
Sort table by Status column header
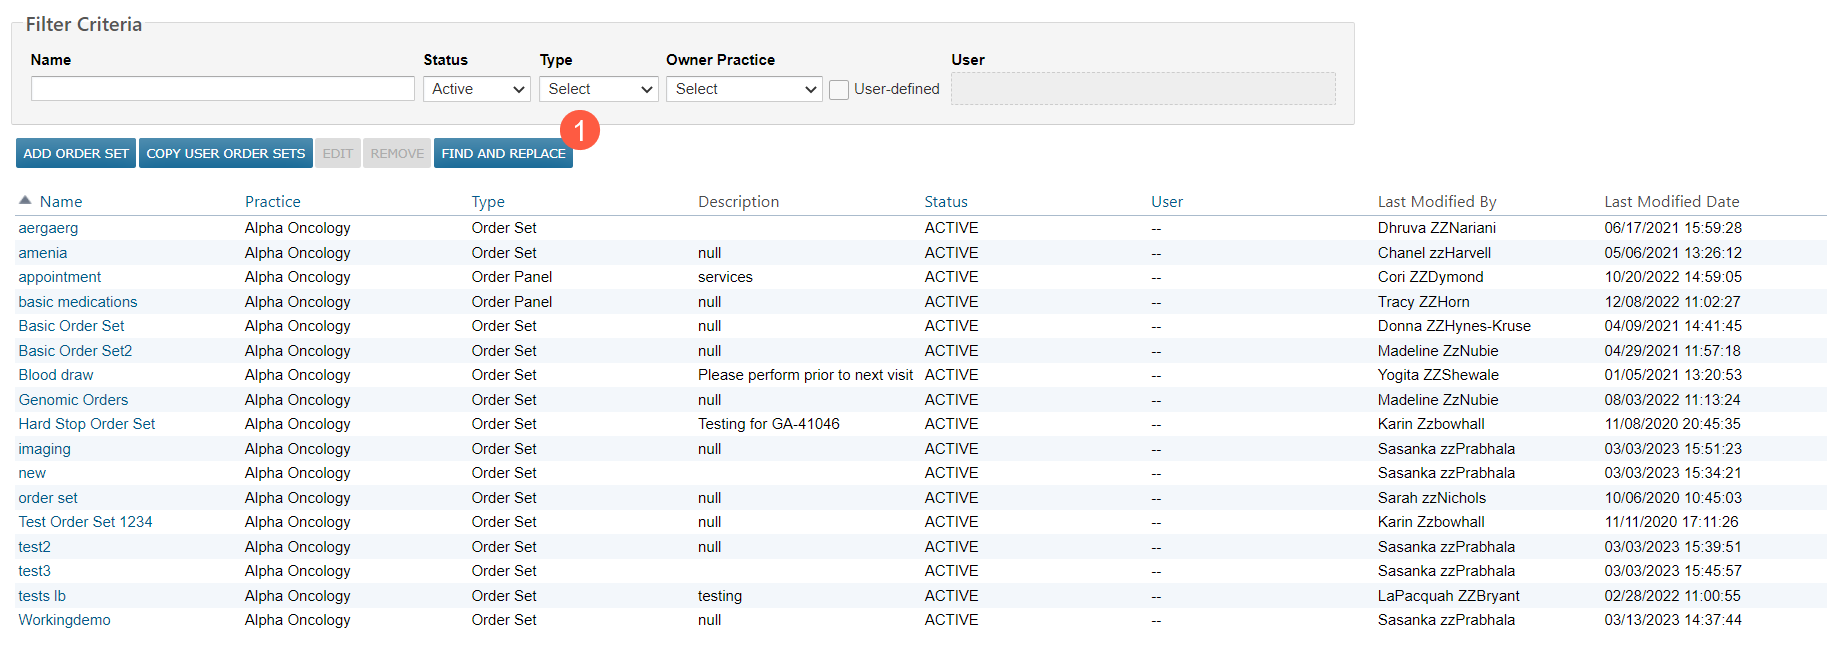(945, 201)
